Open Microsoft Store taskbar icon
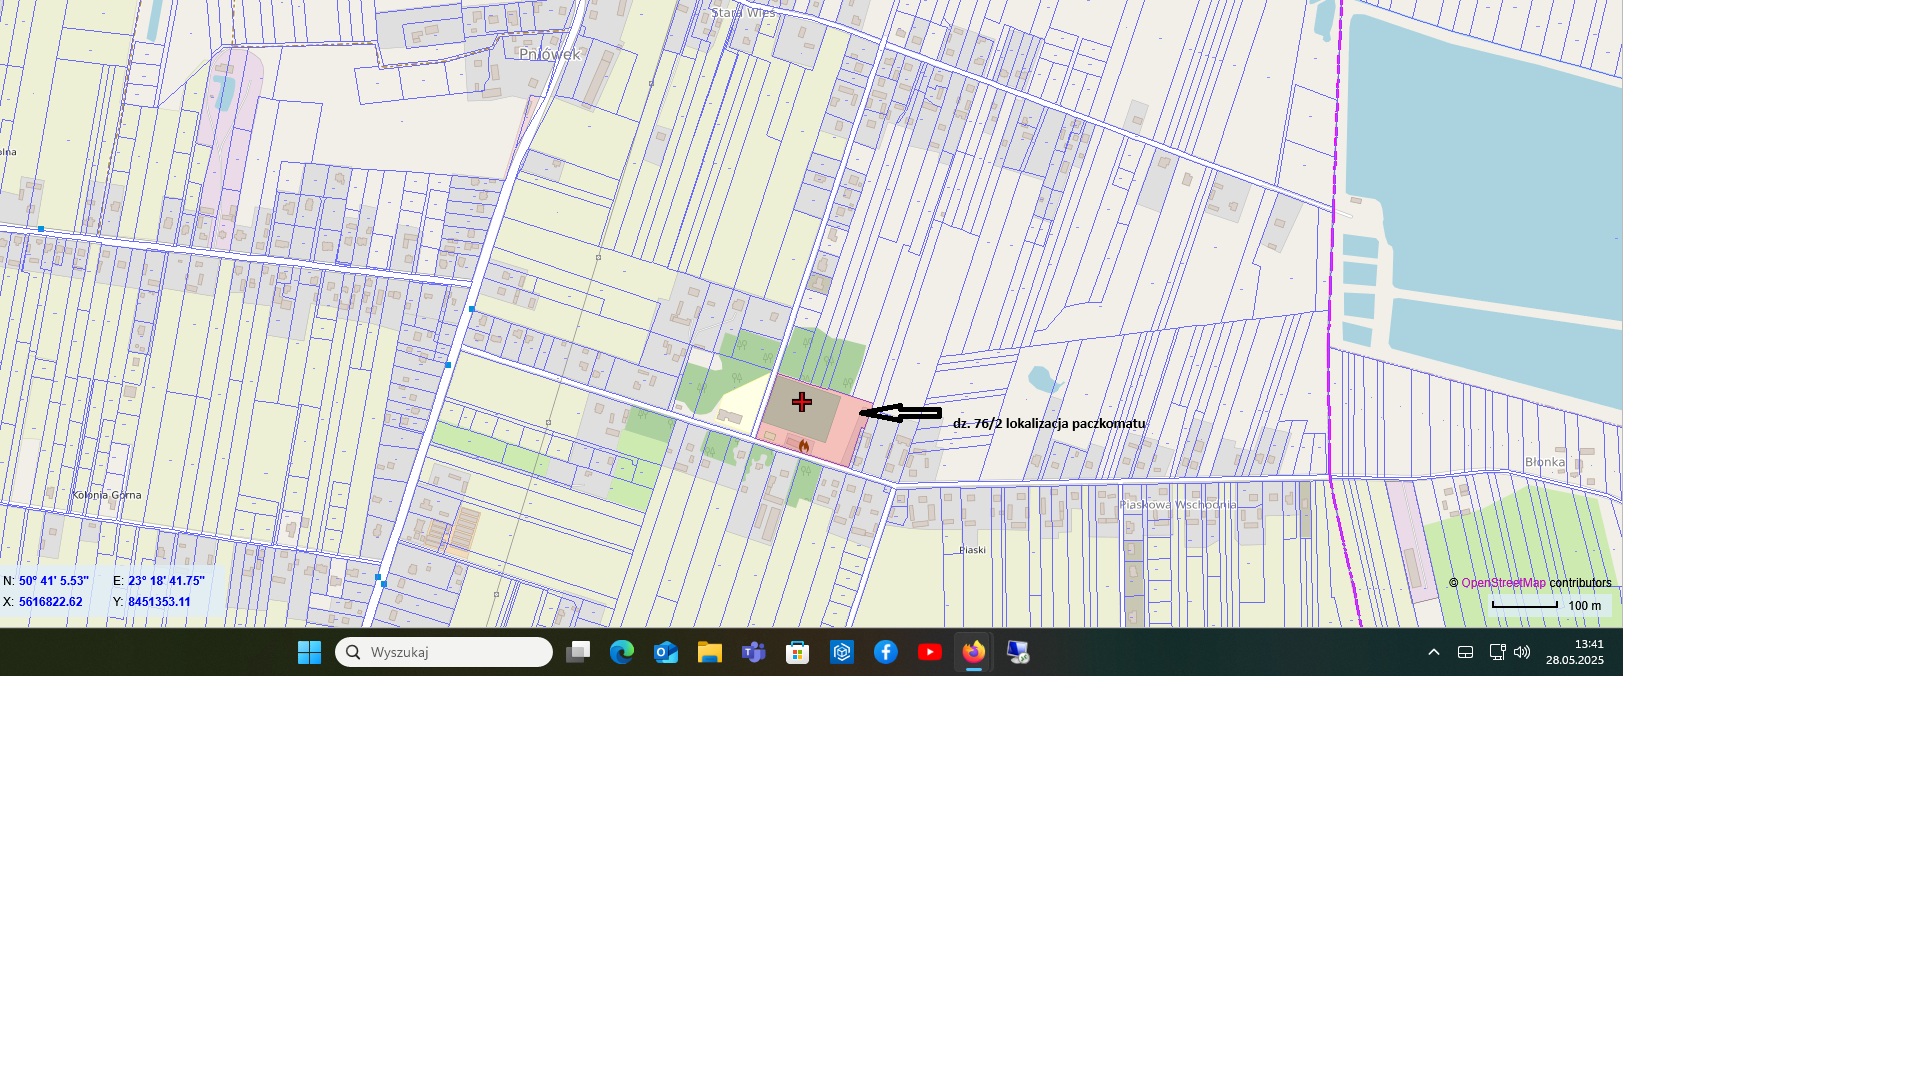Viewport: 1921px width, 1082px height. [798, 653]
